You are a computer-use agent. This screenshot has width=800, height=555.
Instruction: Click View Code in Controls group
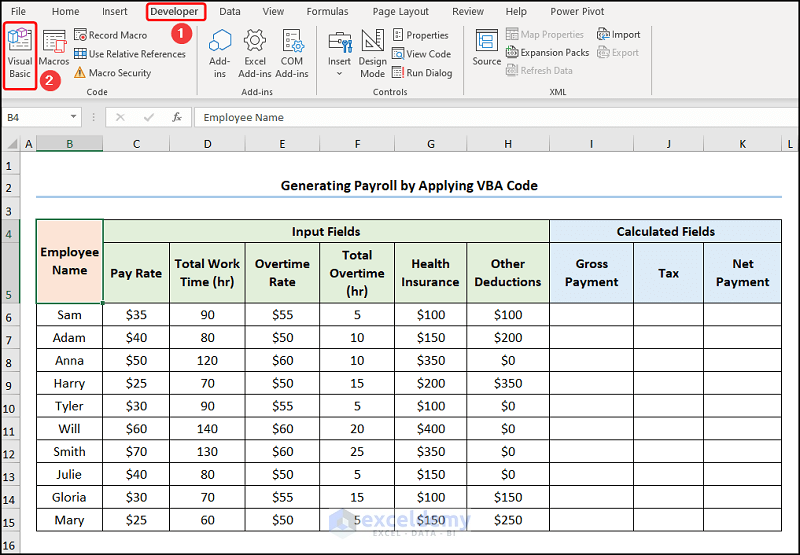421,54
